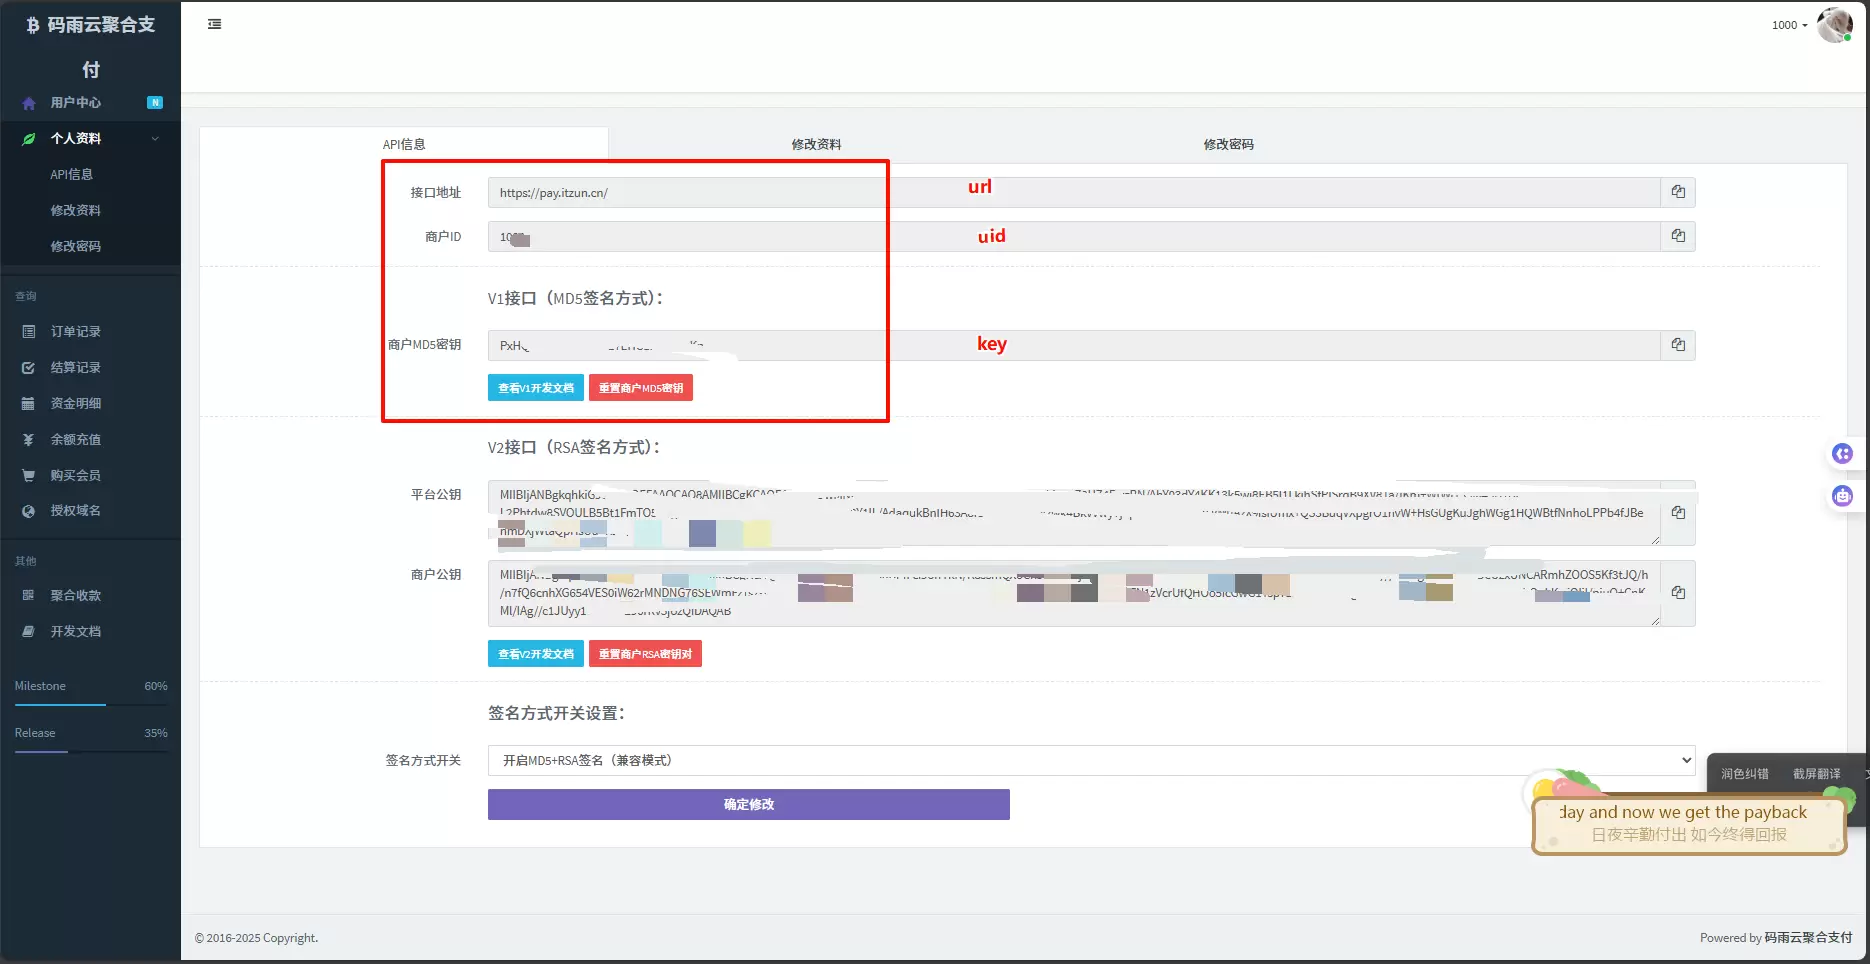The image size is (1870, 964).
Task: Click the user avatar in the top right
Action: (x=1834, y=25)
